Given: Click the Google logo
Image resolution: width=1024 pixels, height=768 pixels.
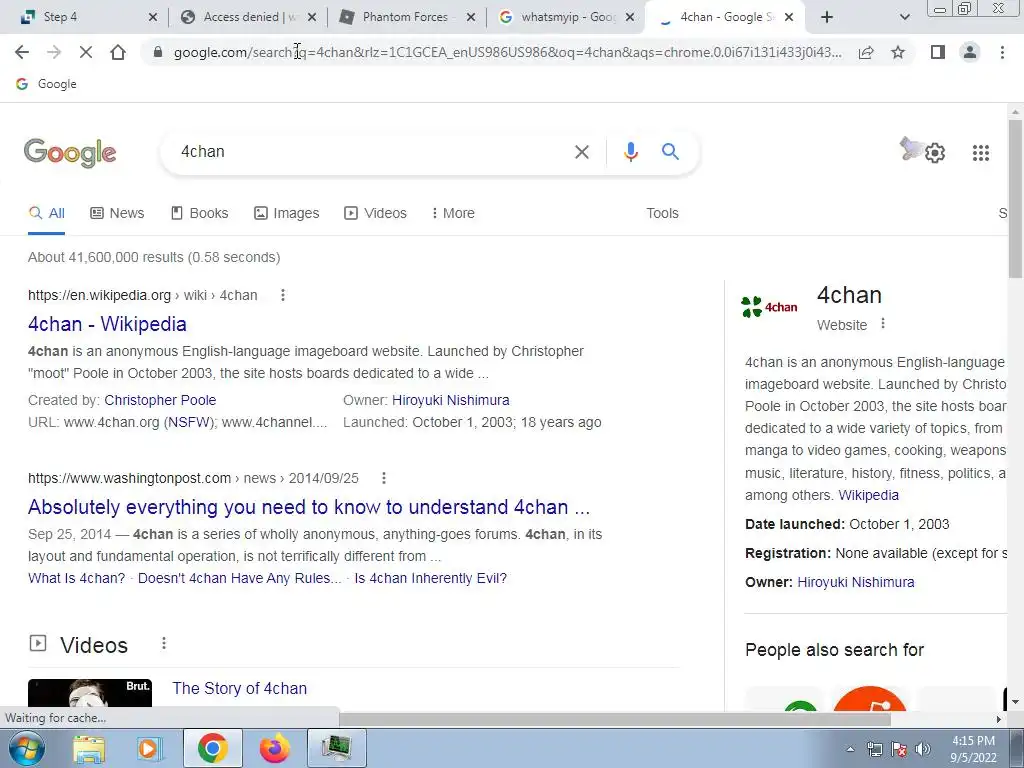Looking at the screenshot, I should (70, 153).
